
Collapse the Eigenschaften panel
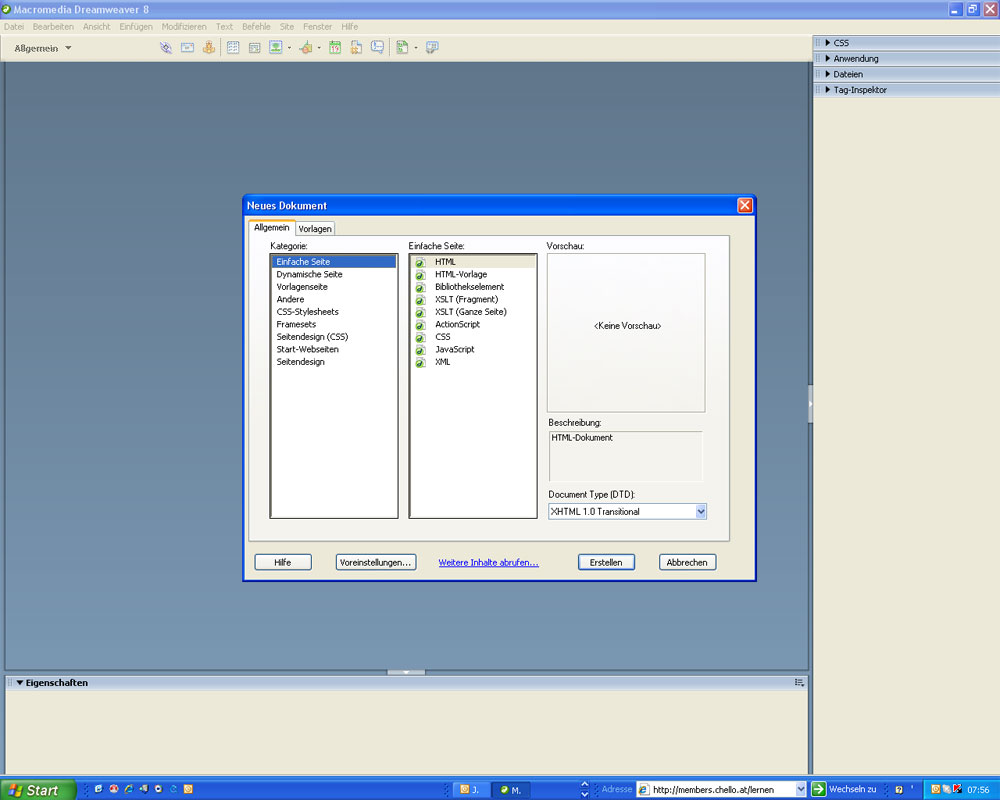point(19,683)
